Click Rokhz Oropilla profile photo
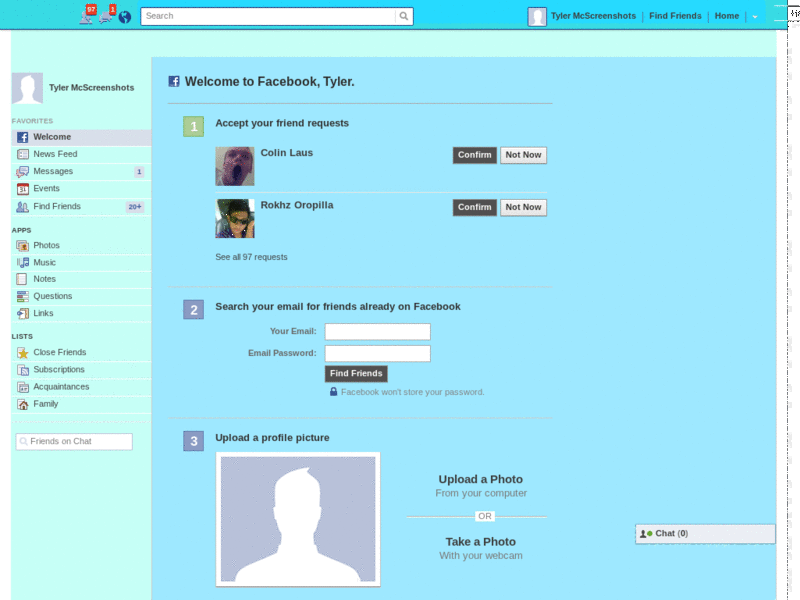800x600 pixels. [x=235, y=218]
